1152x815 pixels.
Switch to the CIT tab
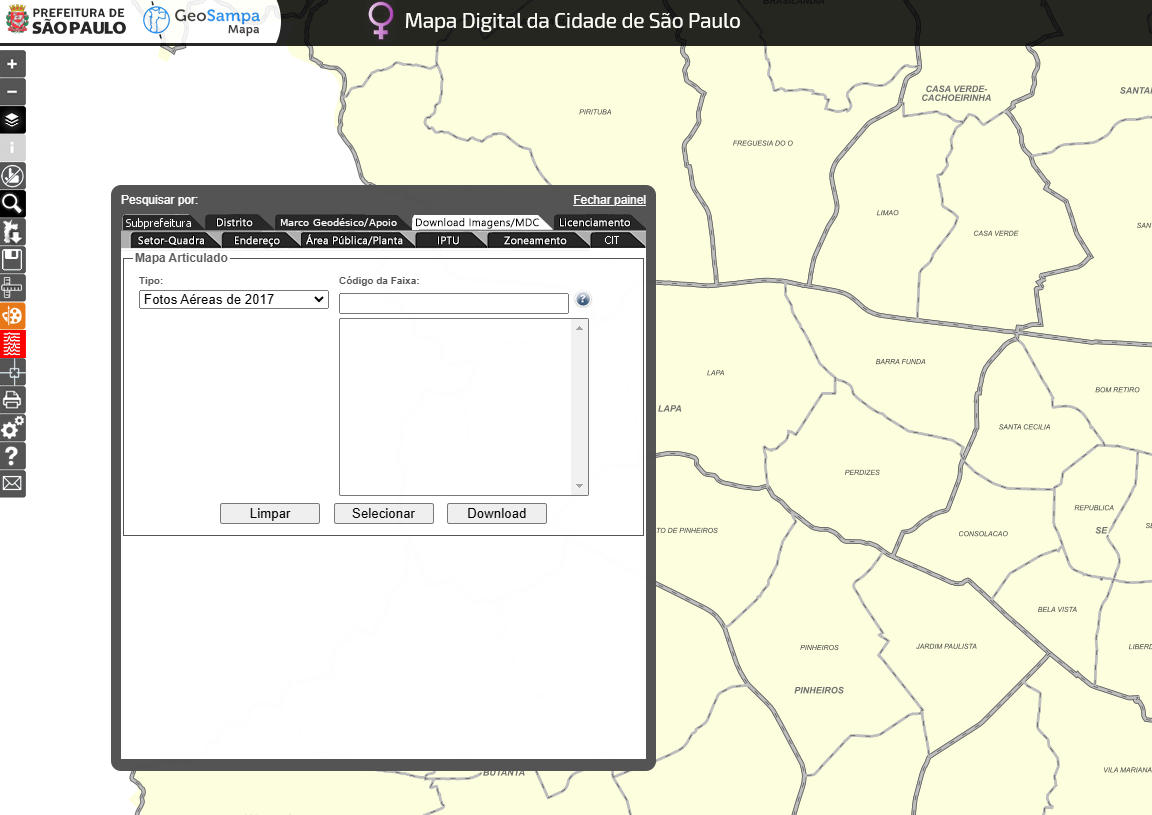pos(612,240)
